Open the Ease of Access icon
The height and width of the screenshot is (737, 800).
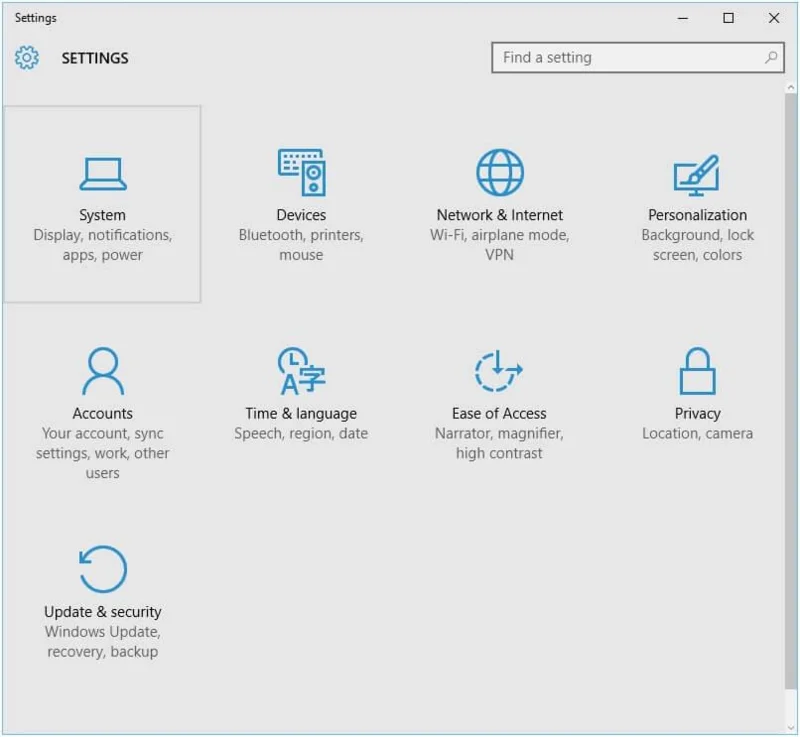[498, 371]
